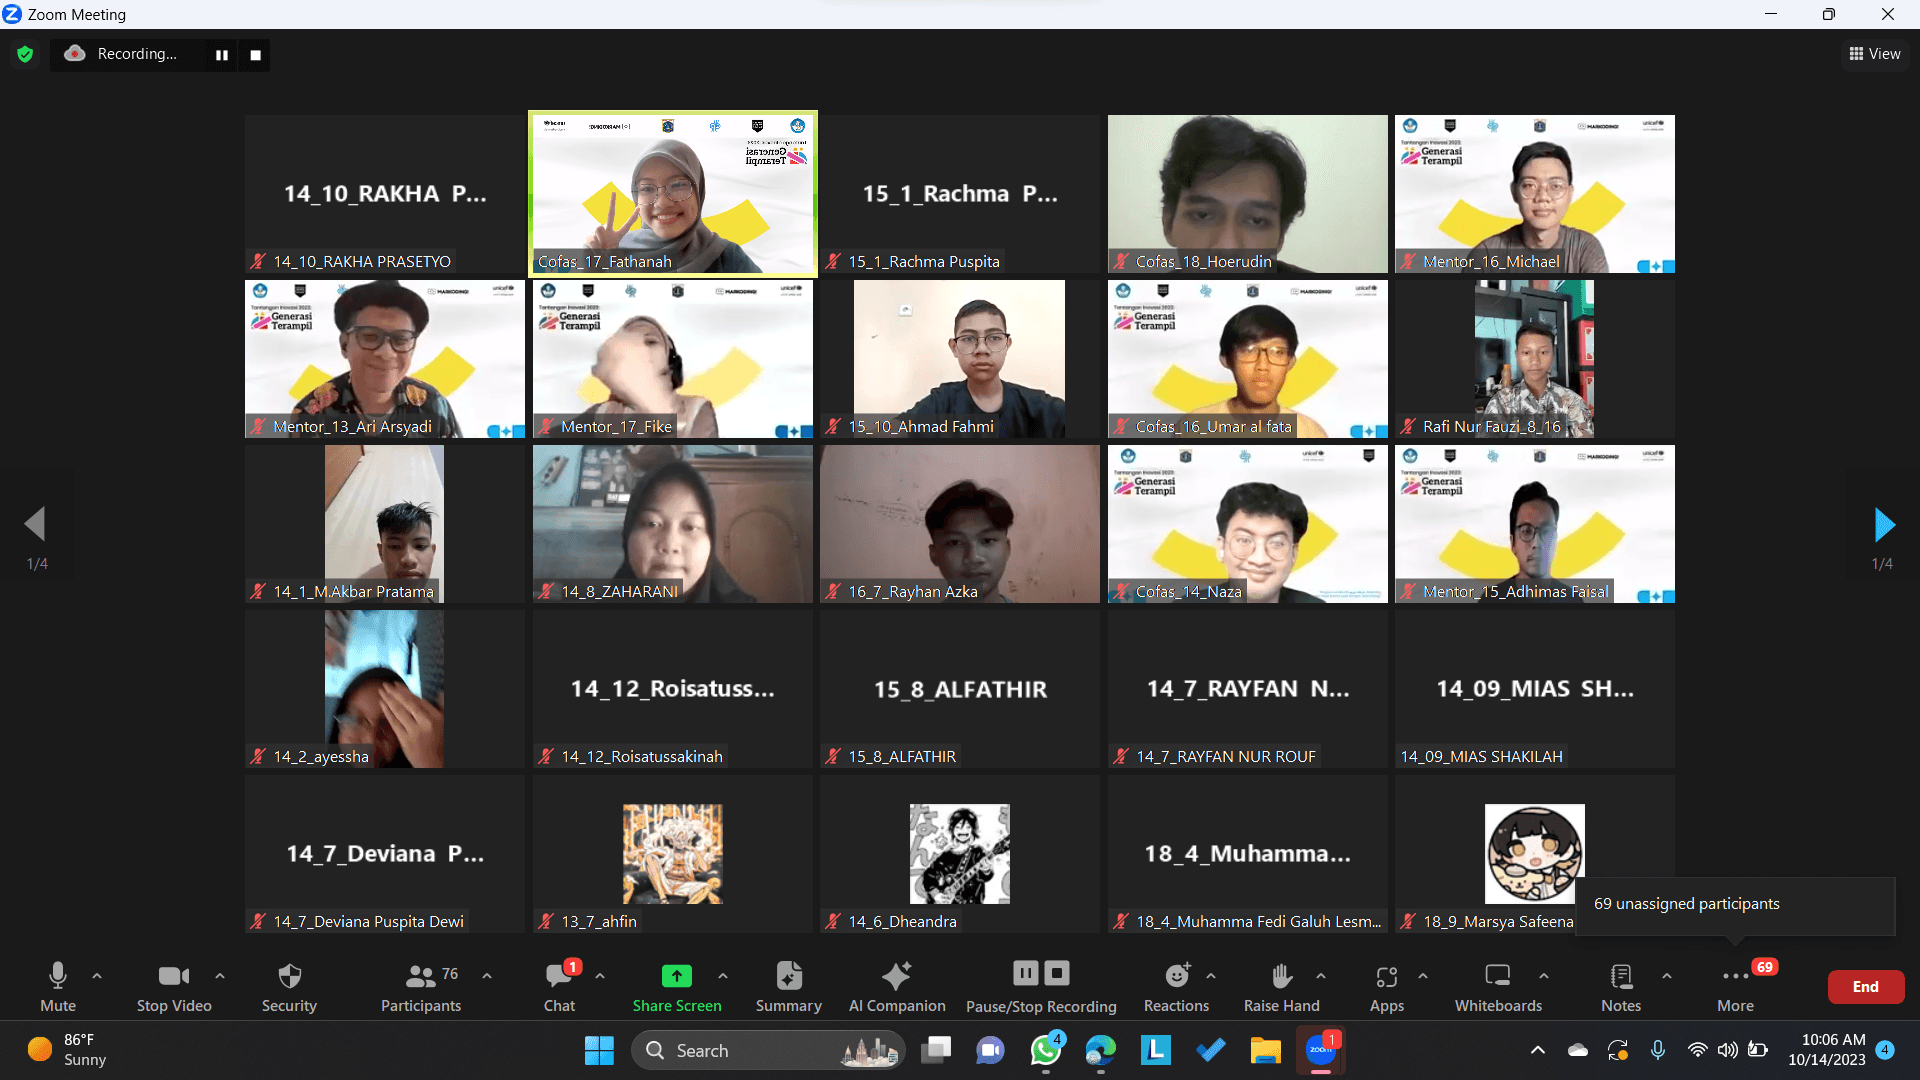Open the More options menu
The height and width of the screenshot is (1080, 1920).
click(x=1736, y=977)
